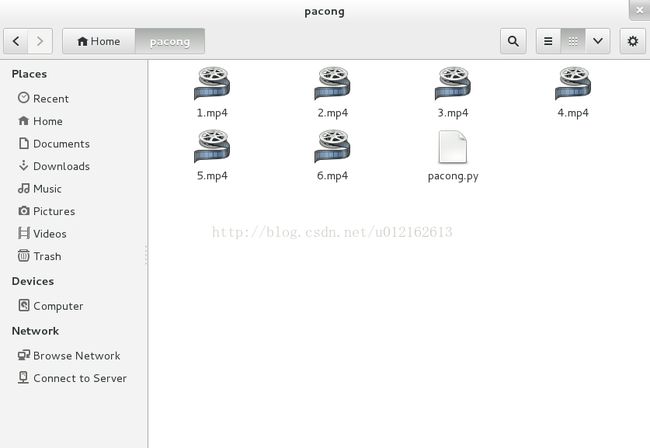
Task: Click the 5.mp4 file name label
Action: click(x=212, y=176)
